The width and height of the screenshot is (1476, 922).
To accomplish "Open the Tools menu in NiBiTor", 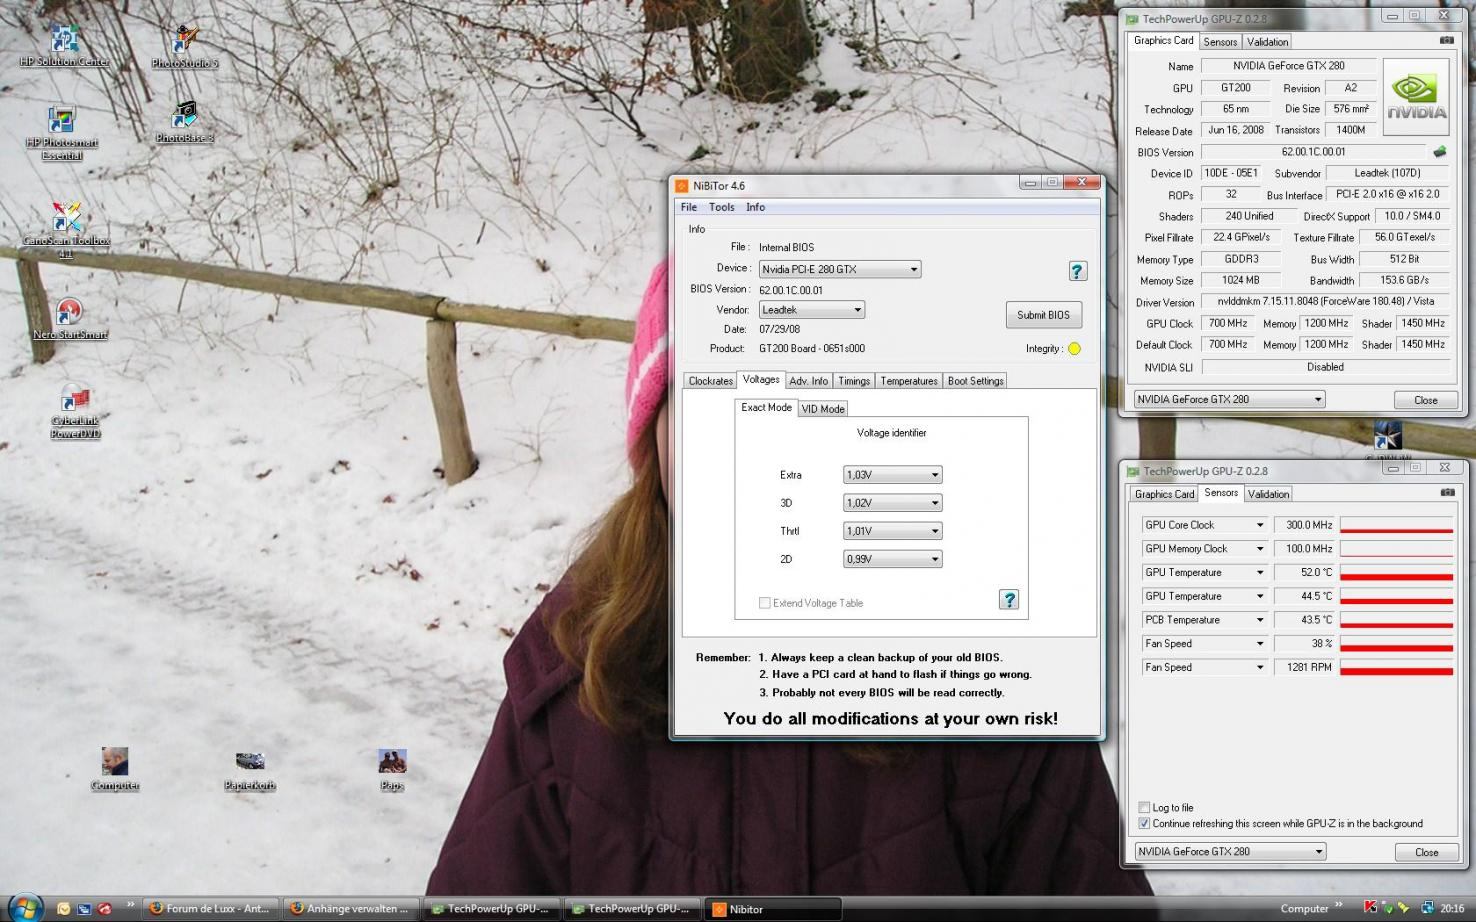I will [722, 207].
